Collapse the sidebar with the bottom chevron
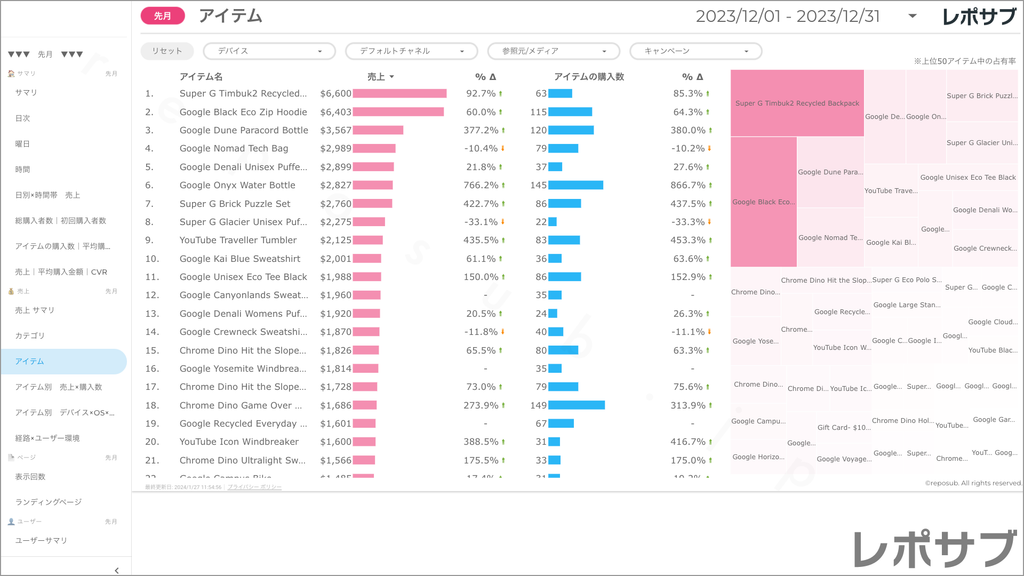 click(117, 570)
